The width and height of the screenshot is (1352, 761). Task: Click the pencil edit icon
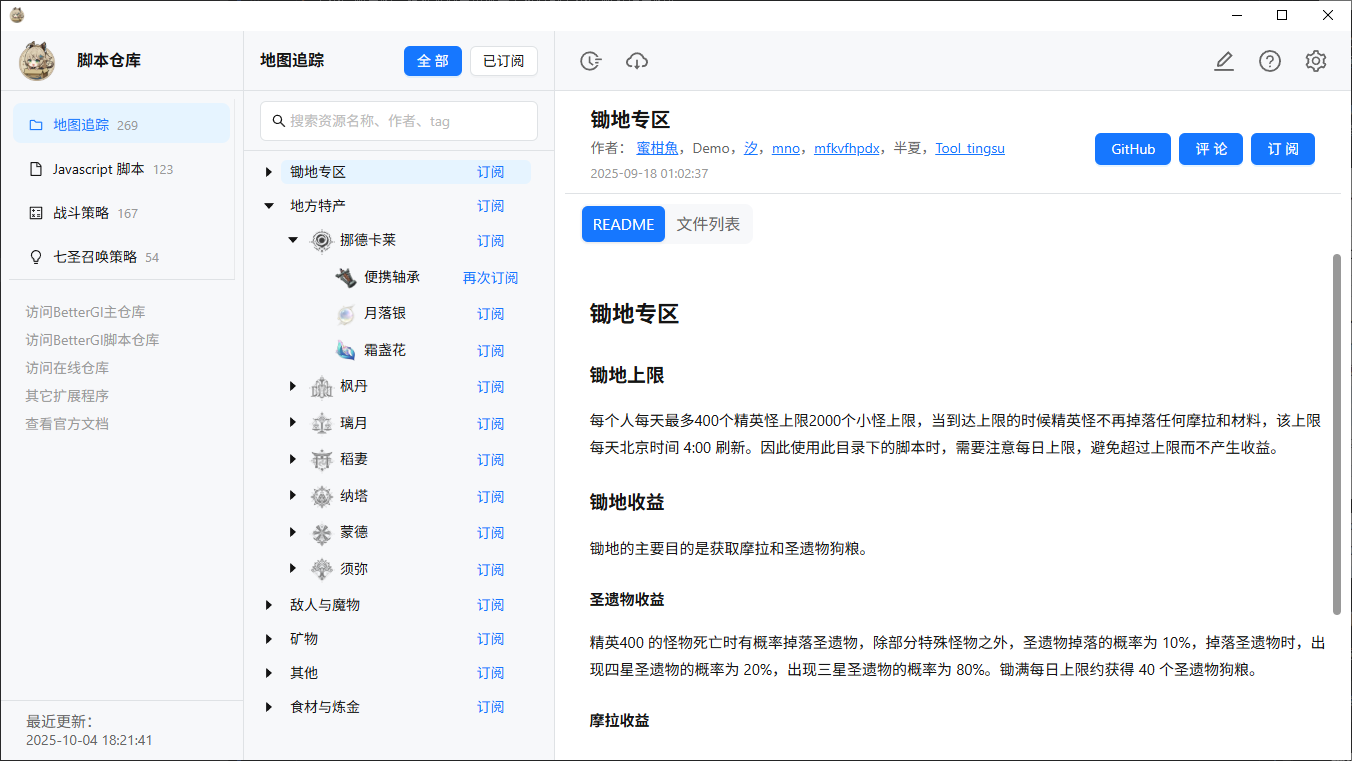point(1224,60)
